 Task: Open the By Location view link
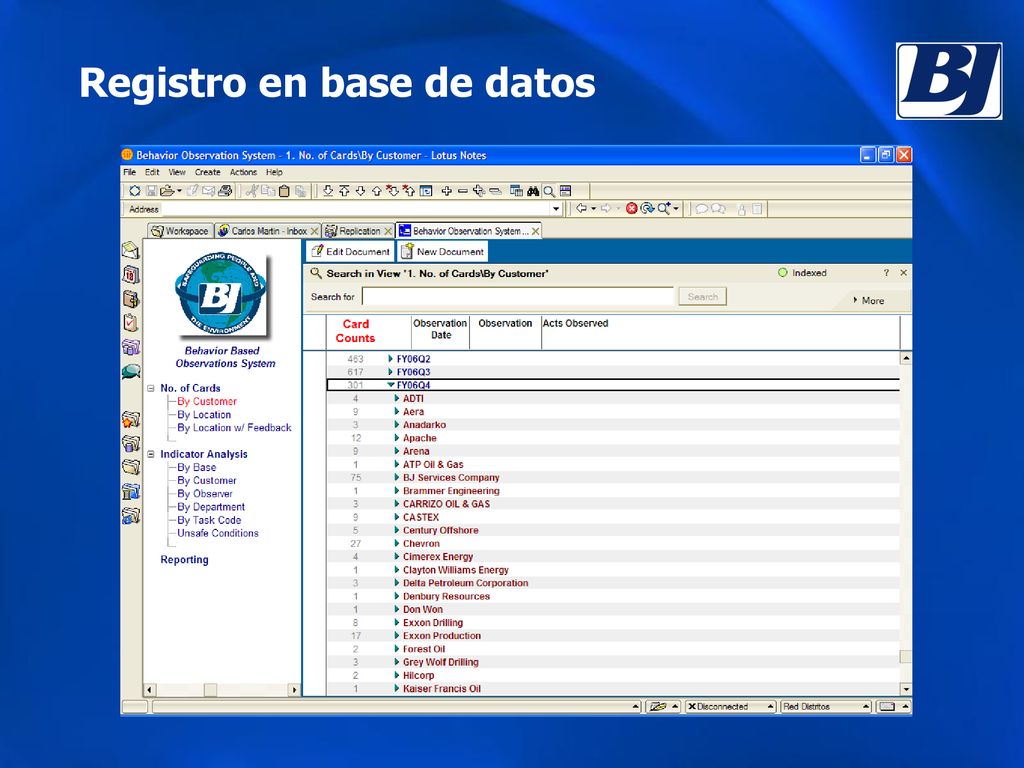coord(204,415)
